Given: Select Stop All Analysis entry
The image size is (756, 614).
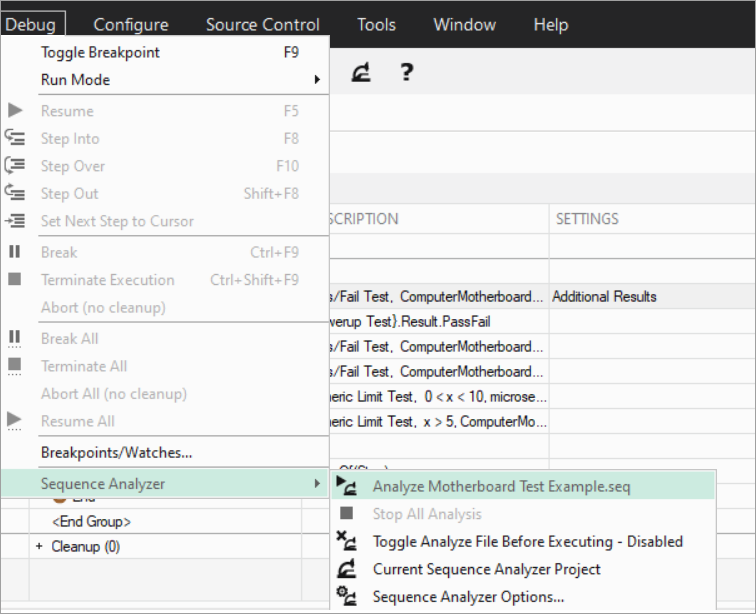Looking at the screenshot, I should (x=523, y=514).
